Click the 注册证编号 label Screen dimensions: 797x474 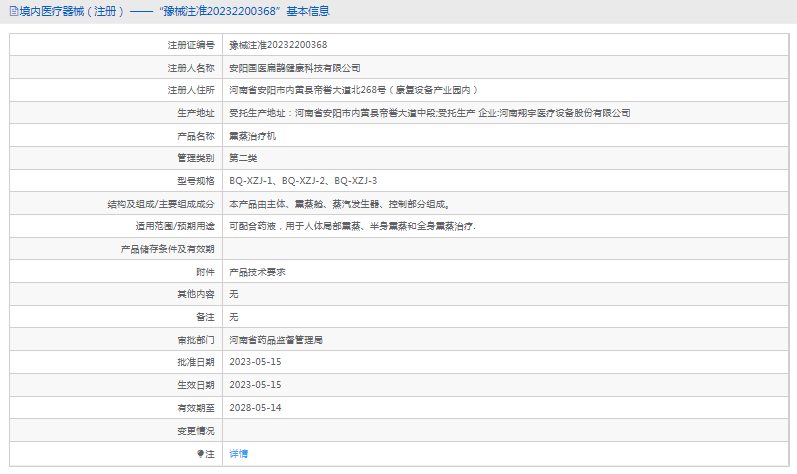point(191,45)
